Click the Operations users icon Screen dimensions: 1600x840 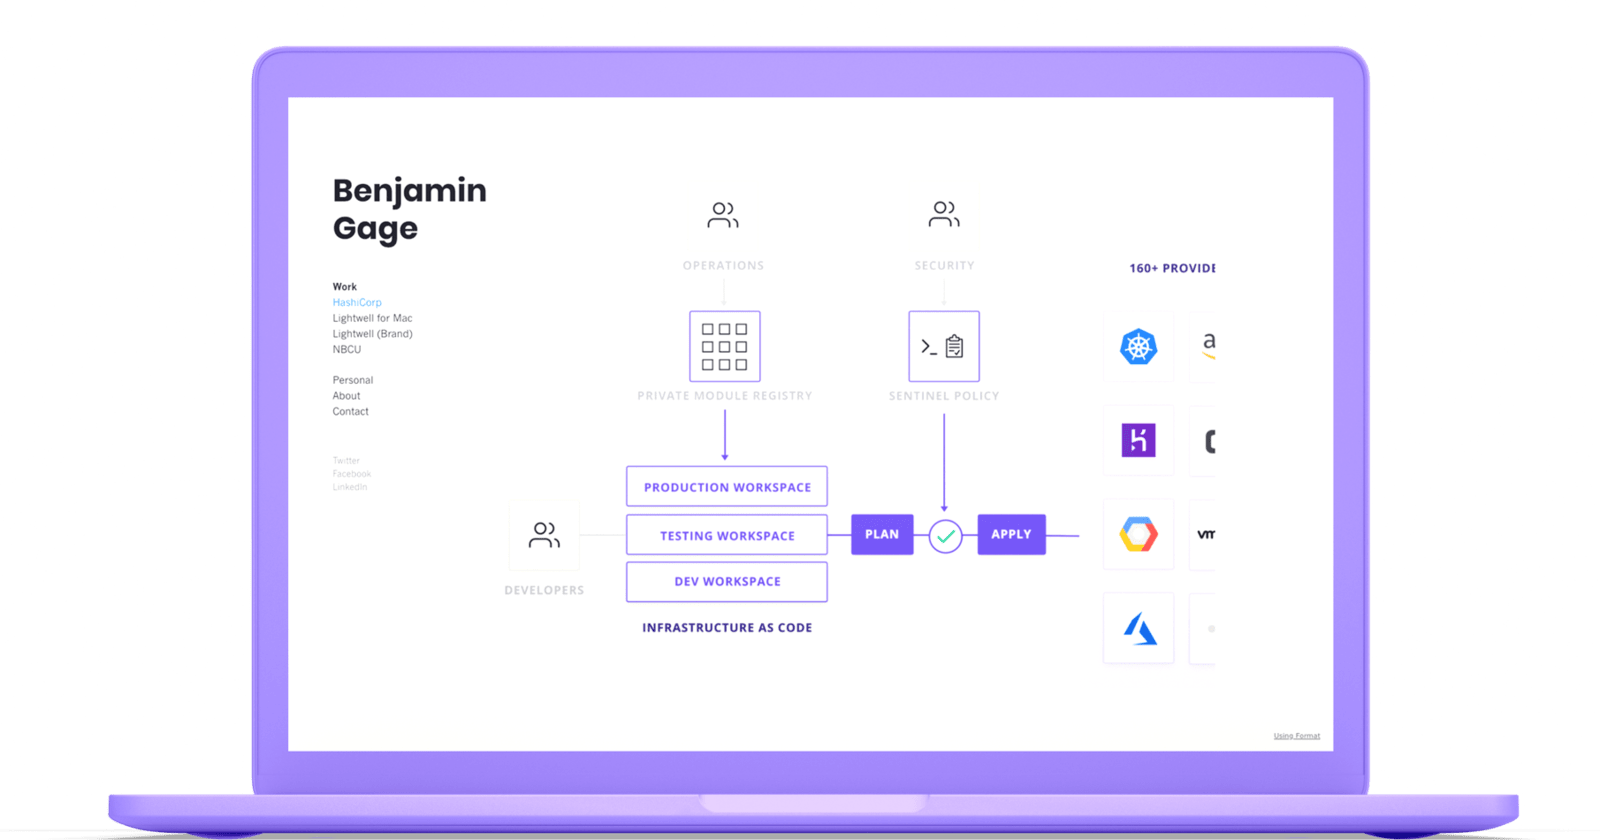[x=723, y=215]
